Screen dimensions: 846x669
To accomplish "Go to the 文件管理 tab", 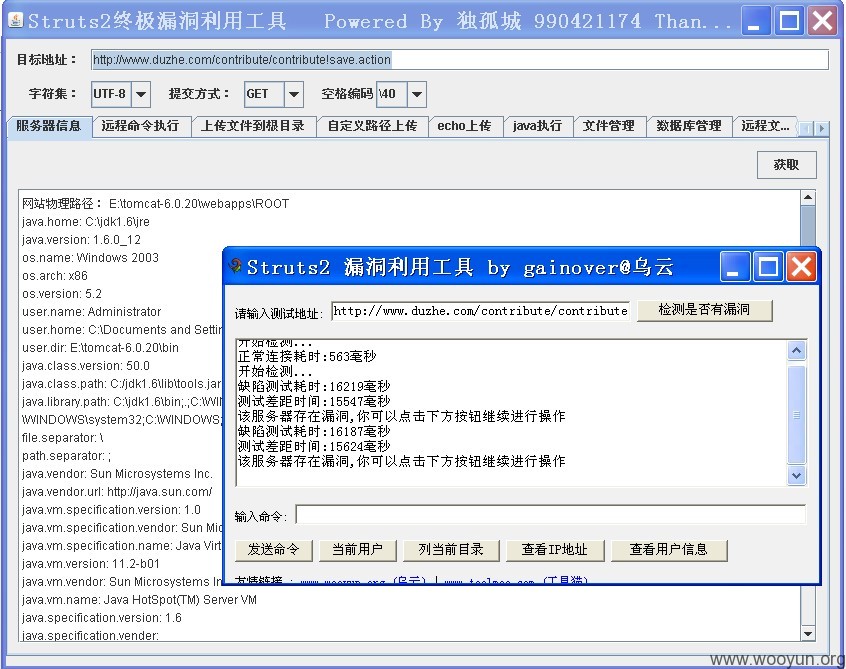I will click(609, 126).
